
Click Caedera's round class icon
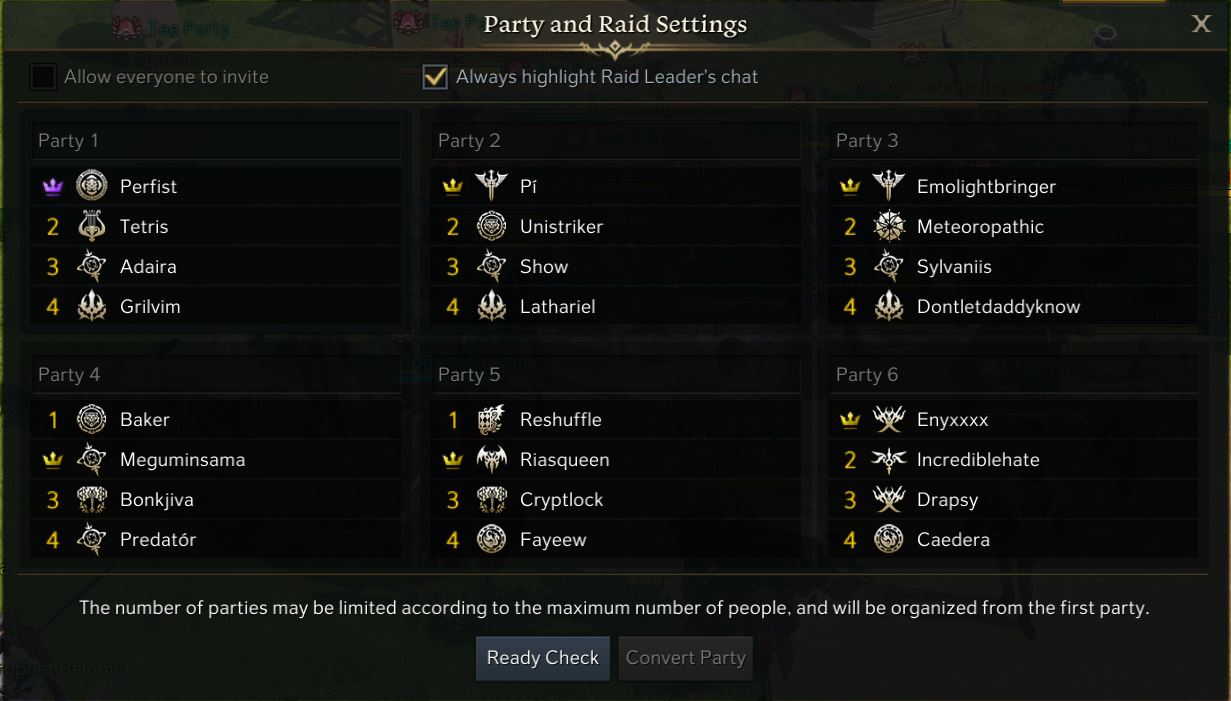click(x=889, y=540)
